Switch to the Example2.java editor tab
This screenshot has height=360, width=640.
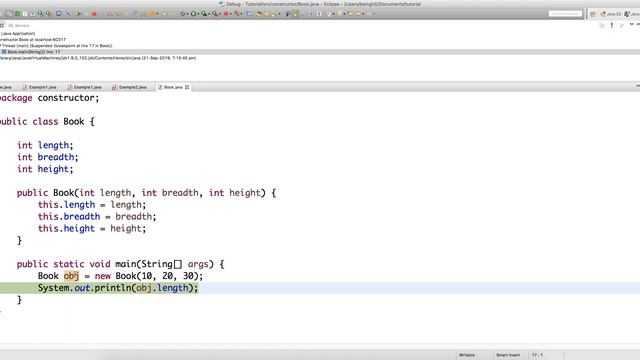[x=130, y=87]
